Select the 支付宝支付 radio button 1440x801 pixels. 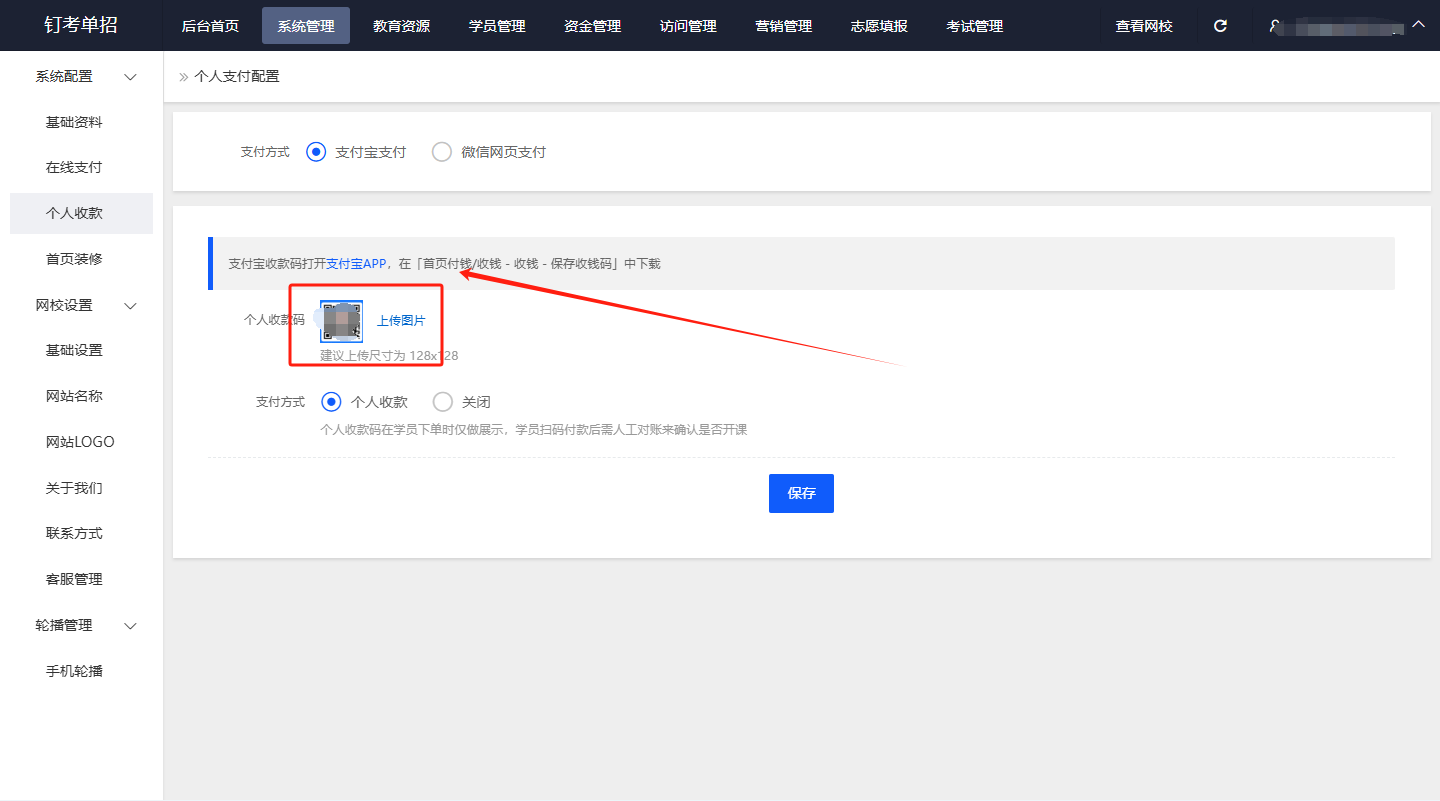(x=316, y=152)
